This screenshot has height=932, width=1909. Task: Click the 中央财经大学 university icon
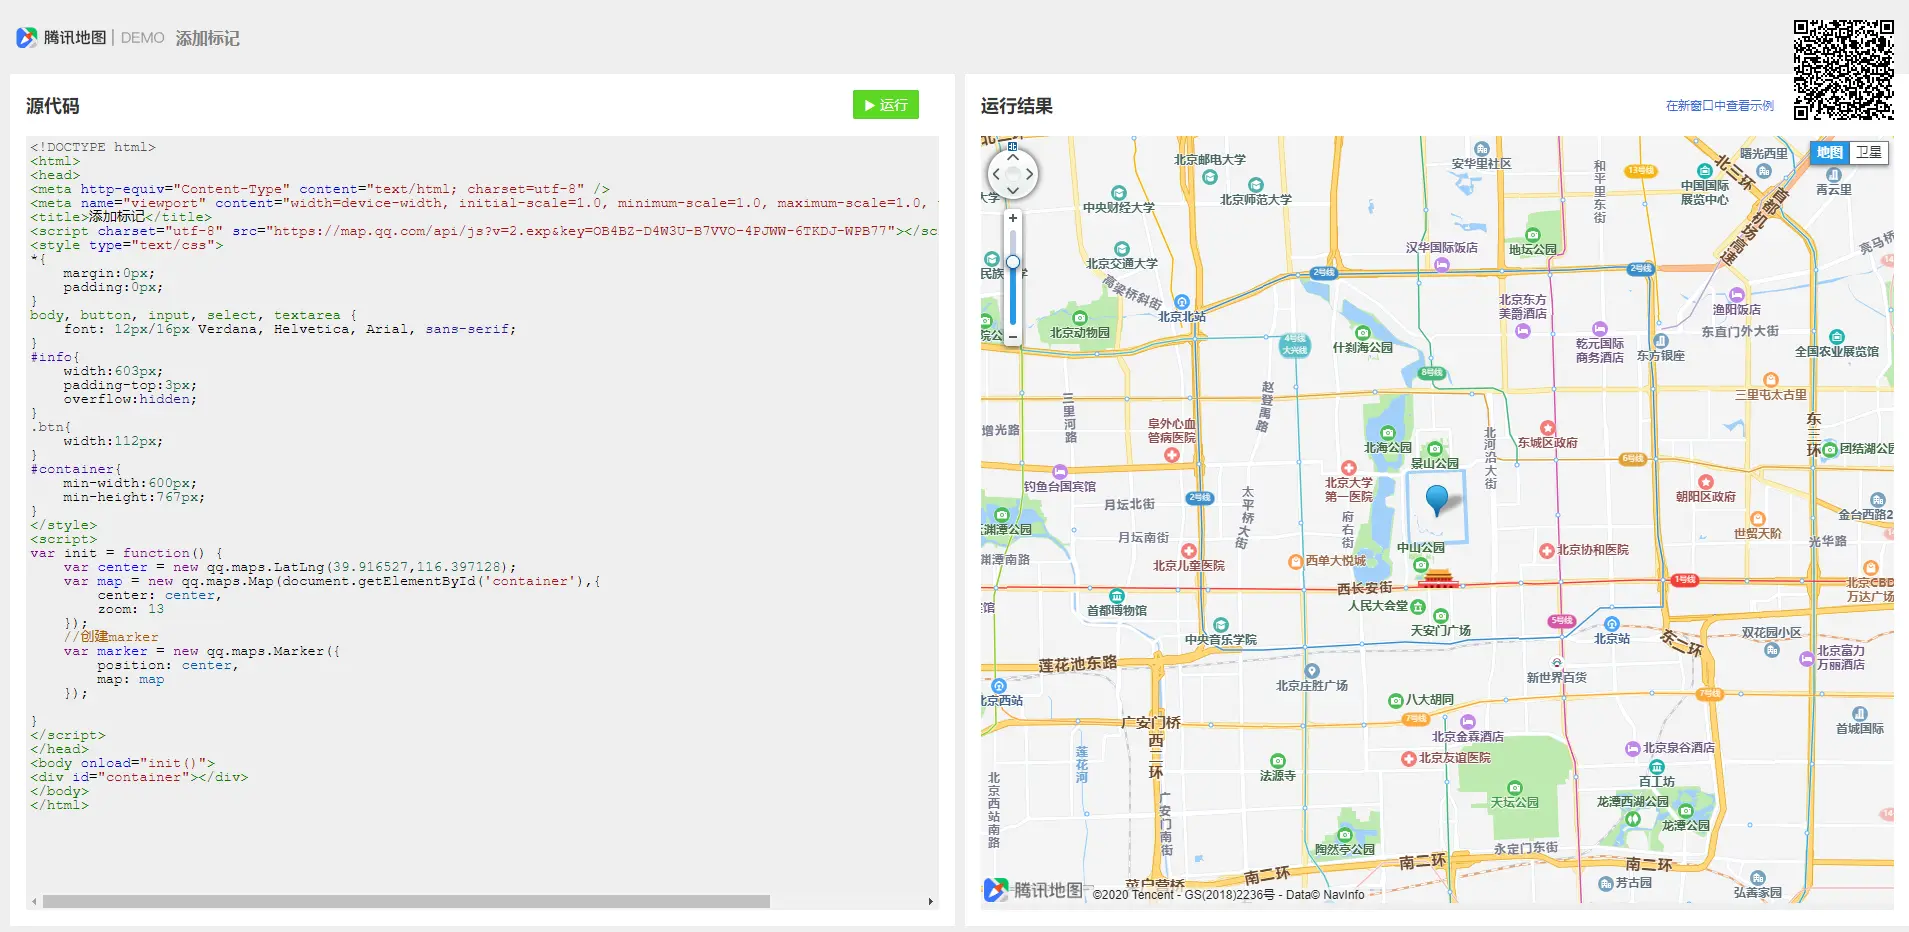(1119, 193)
